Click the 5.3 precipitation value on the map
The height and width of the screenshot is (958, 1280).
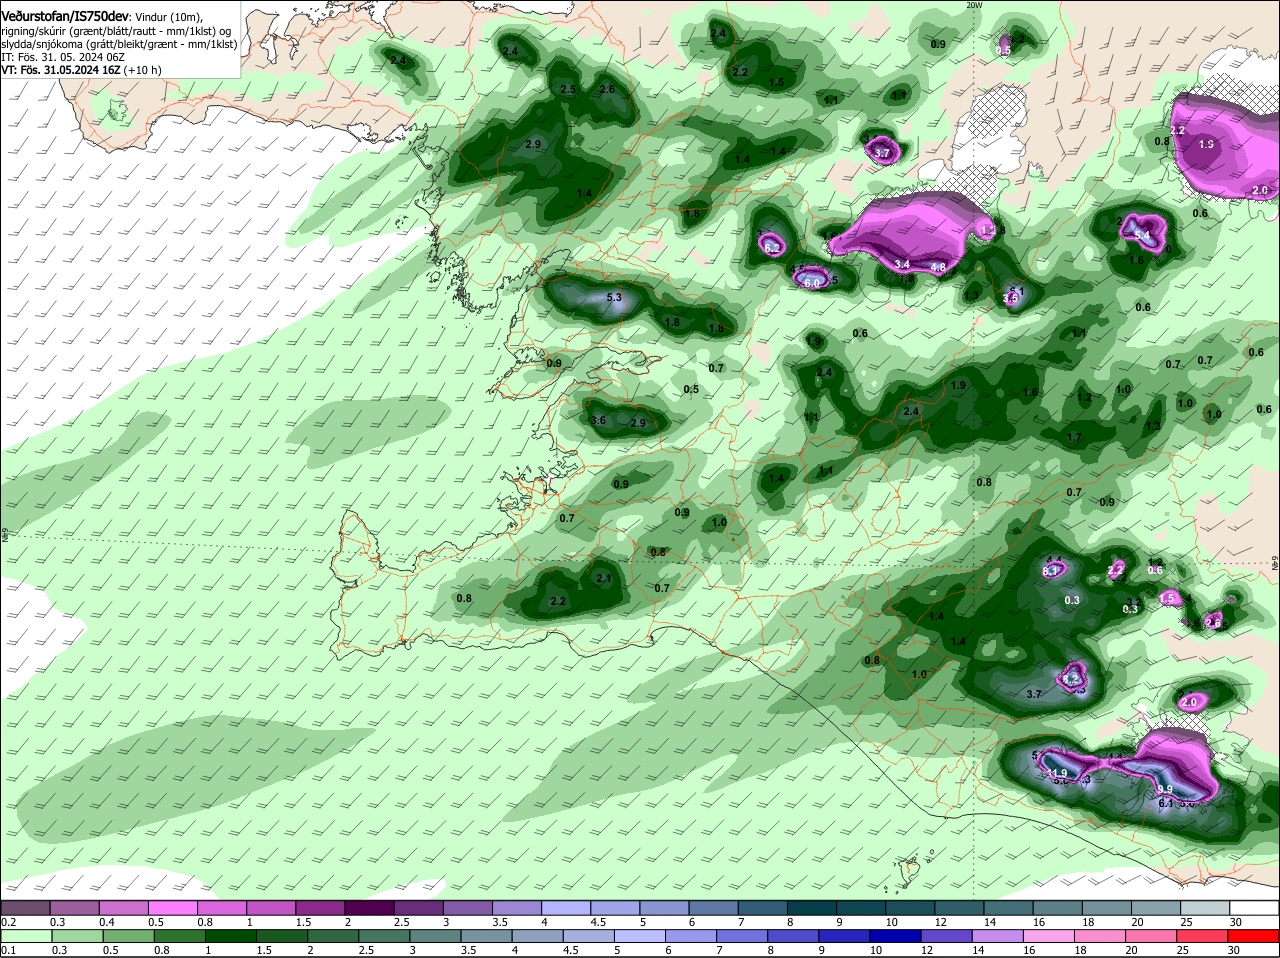pos(614,297)
